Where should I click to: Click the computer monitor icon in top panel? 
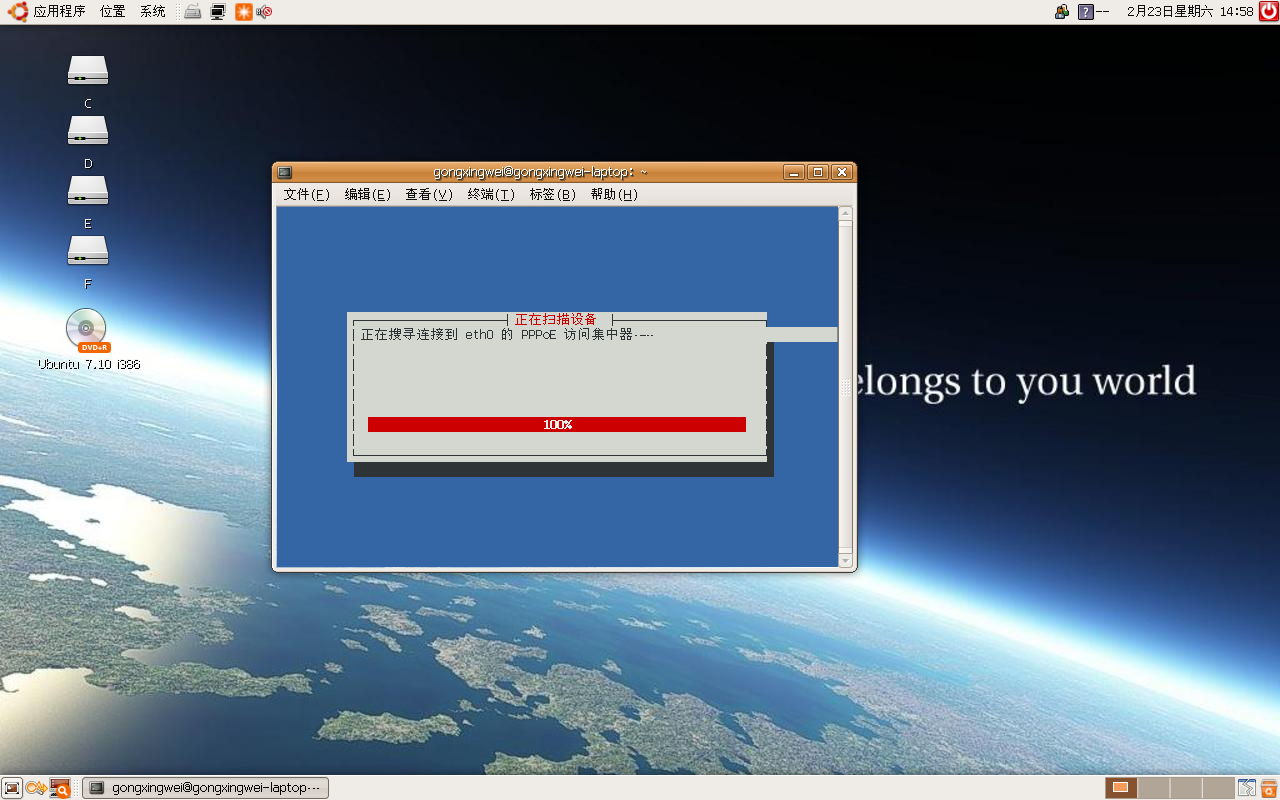(218, 12)
